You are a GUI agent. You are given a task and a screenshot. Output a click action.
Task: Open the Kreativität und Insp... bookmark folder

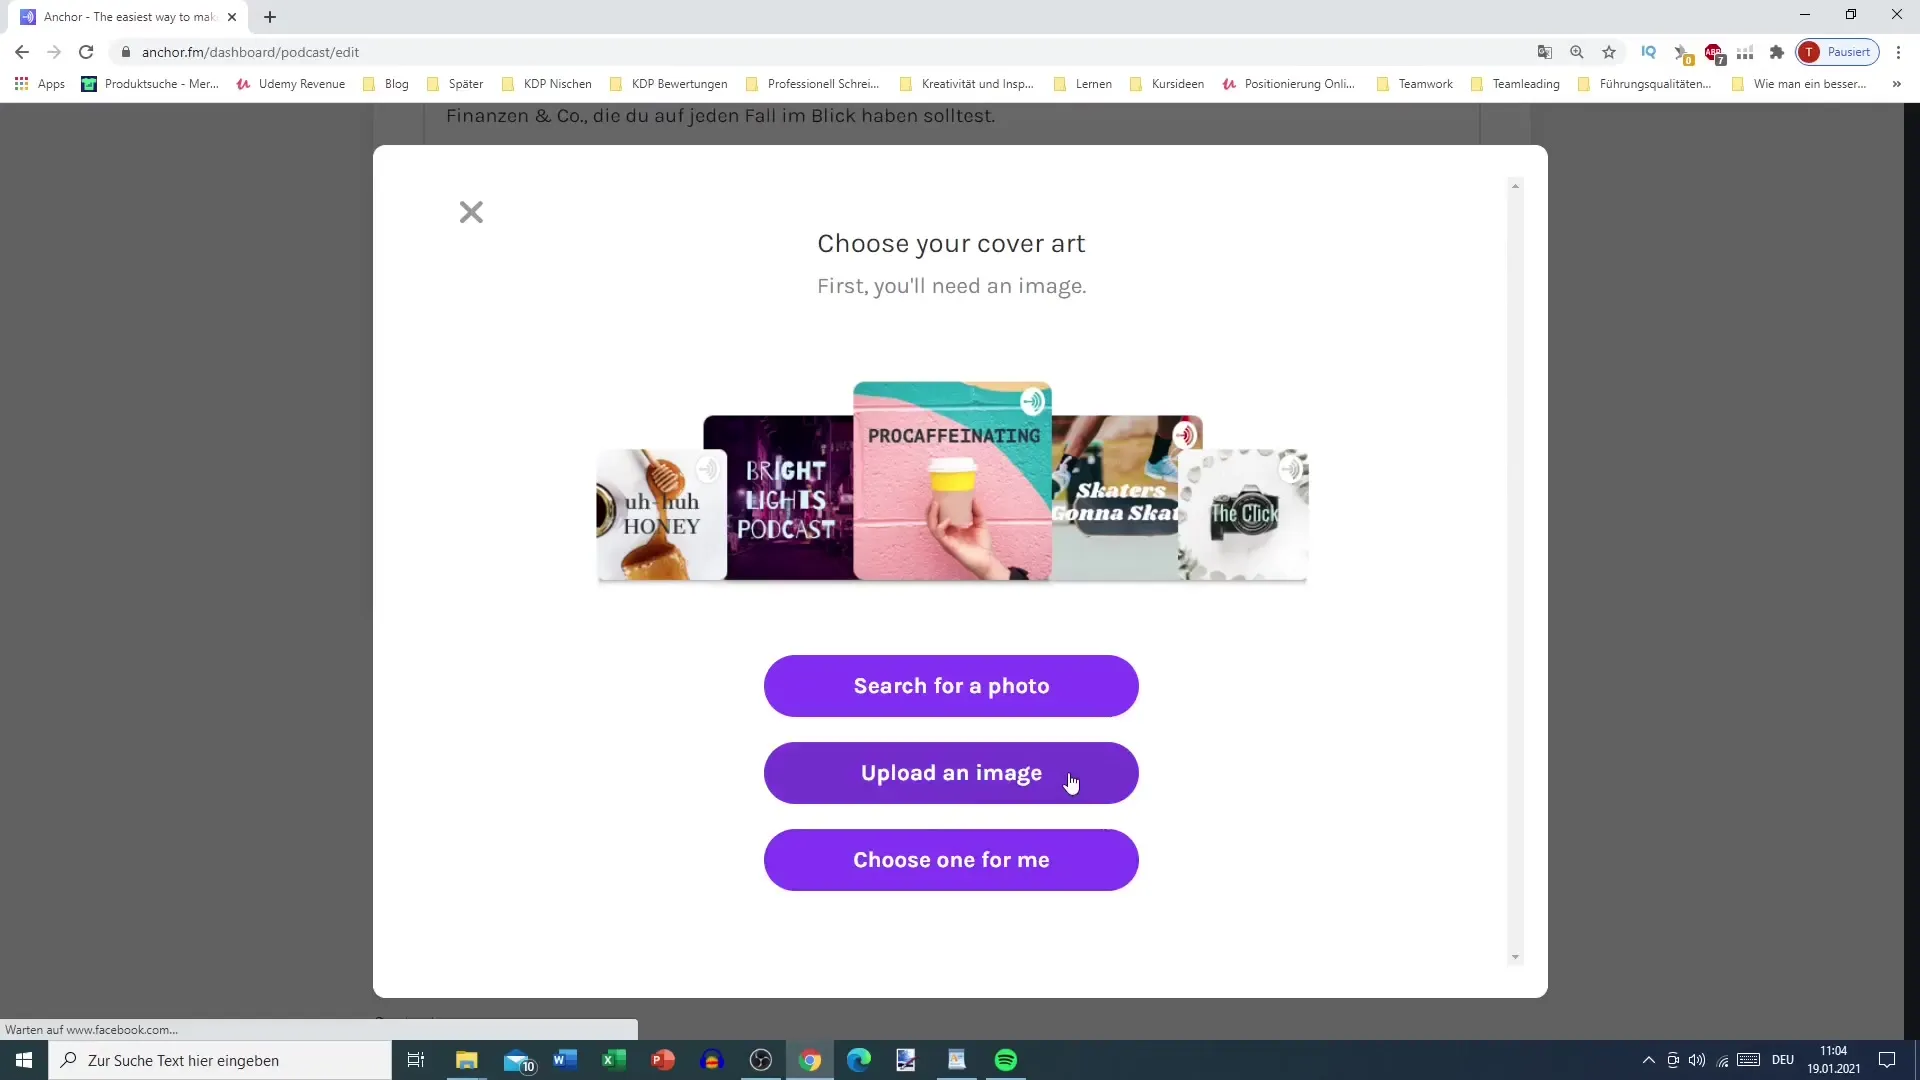(x=967, y=84)
